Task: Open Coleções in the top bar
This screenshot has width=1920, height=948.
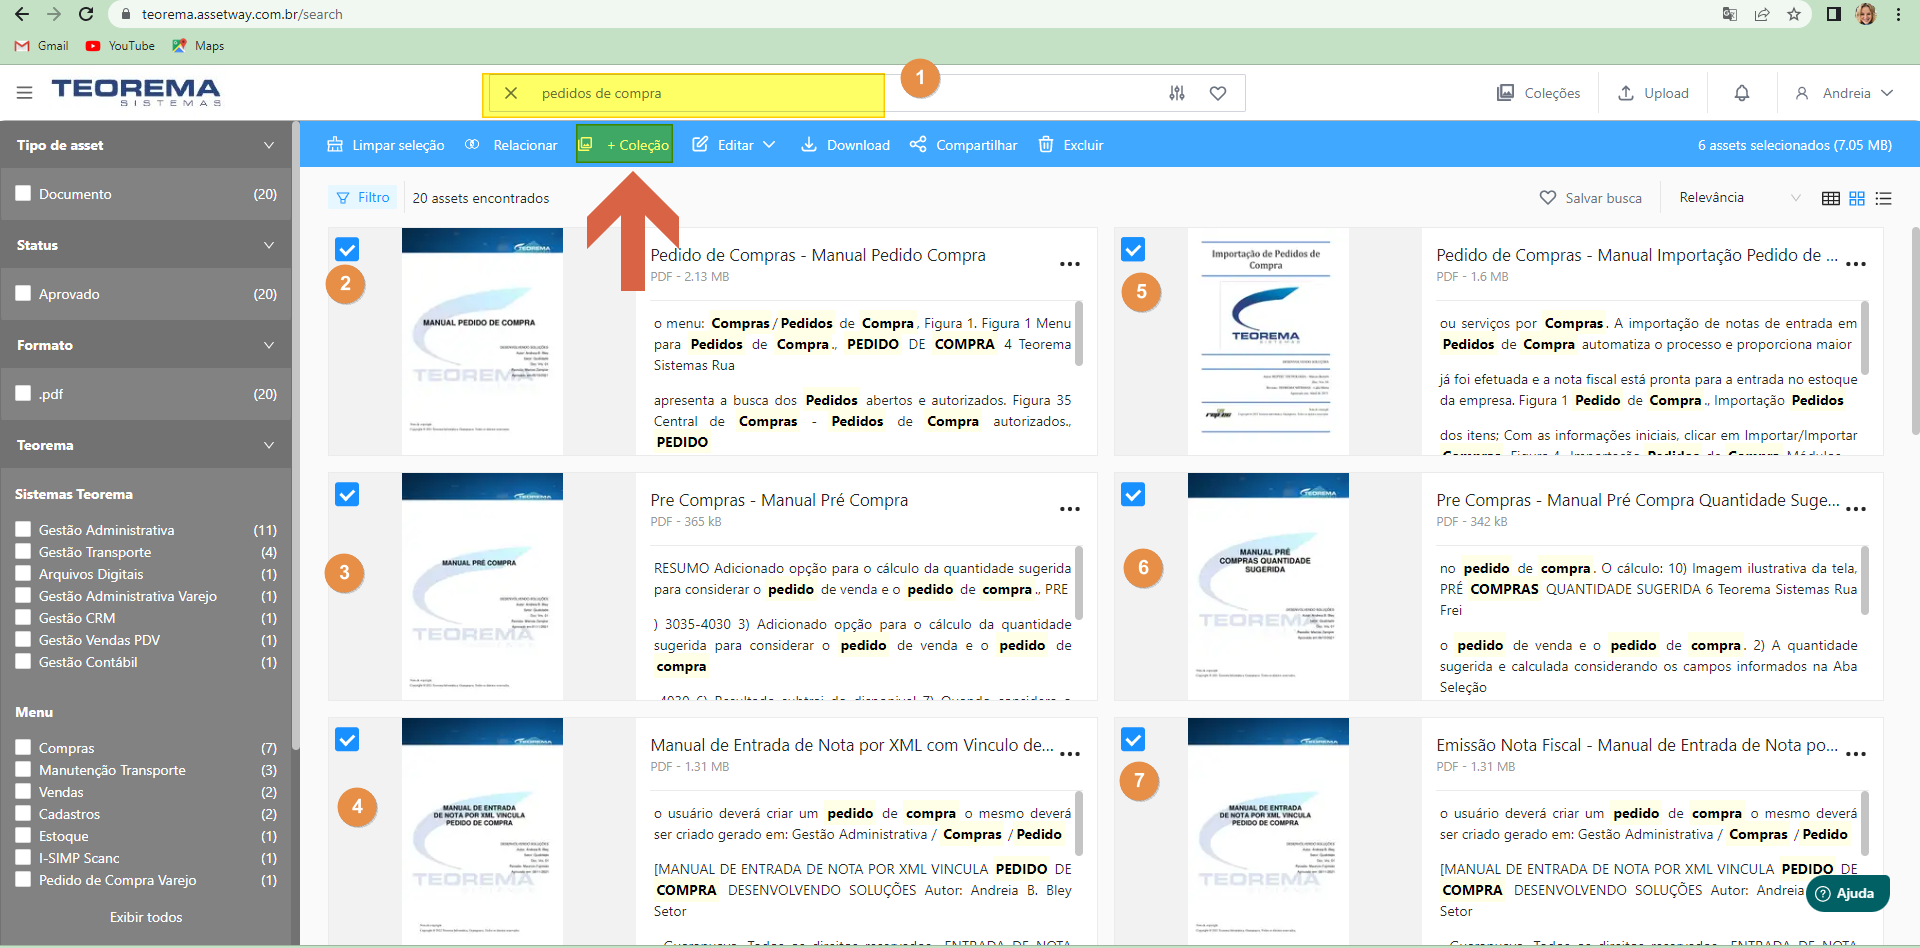Action: click(1538, 93)
